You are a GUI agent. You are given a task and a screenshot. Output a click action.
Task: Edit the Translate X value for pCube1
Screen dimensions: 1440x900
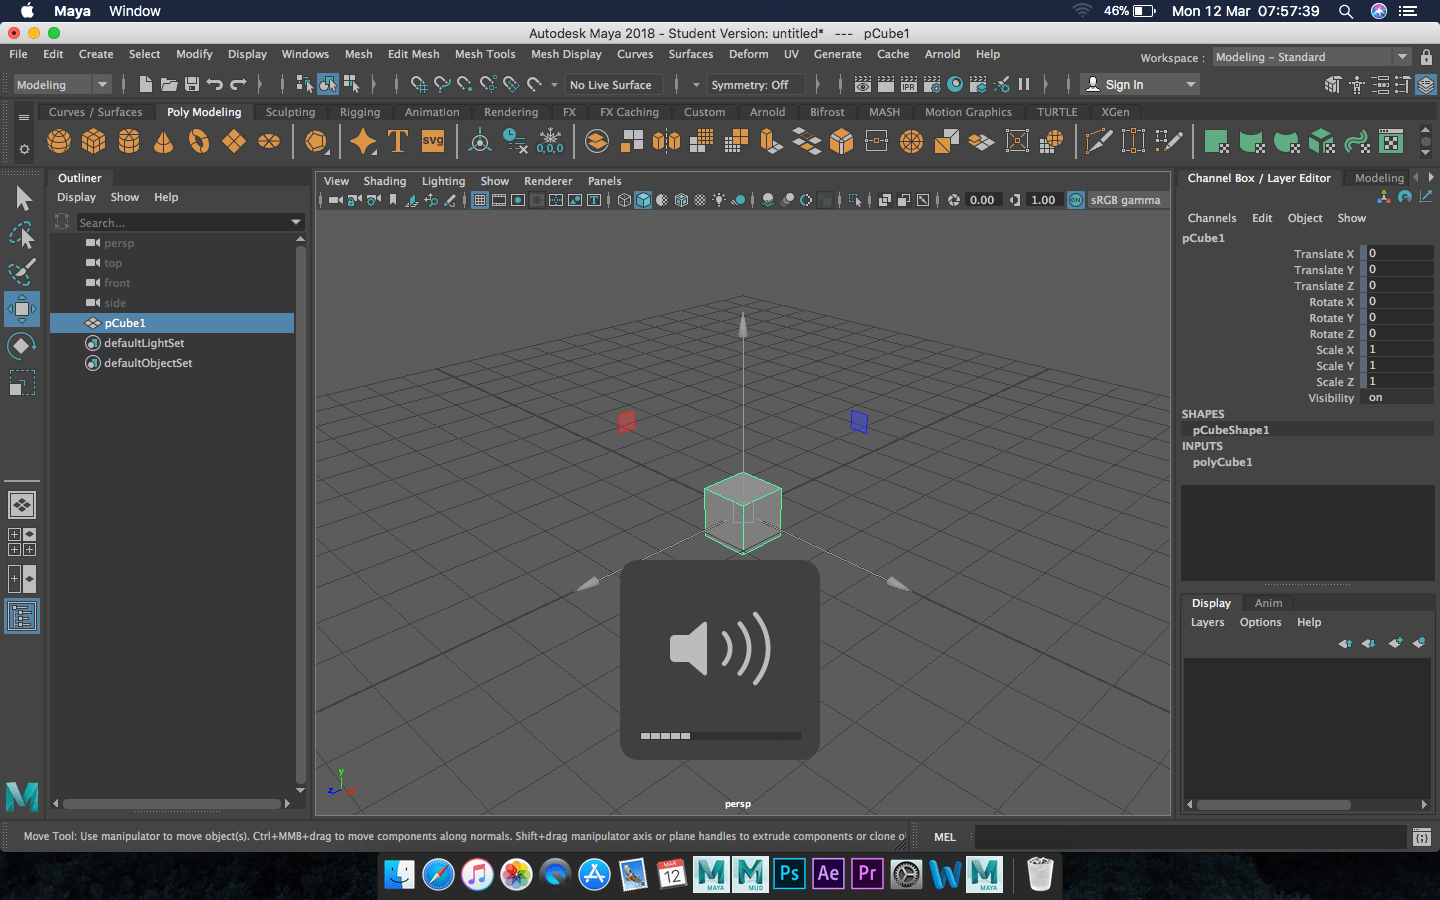(1398, 253)
